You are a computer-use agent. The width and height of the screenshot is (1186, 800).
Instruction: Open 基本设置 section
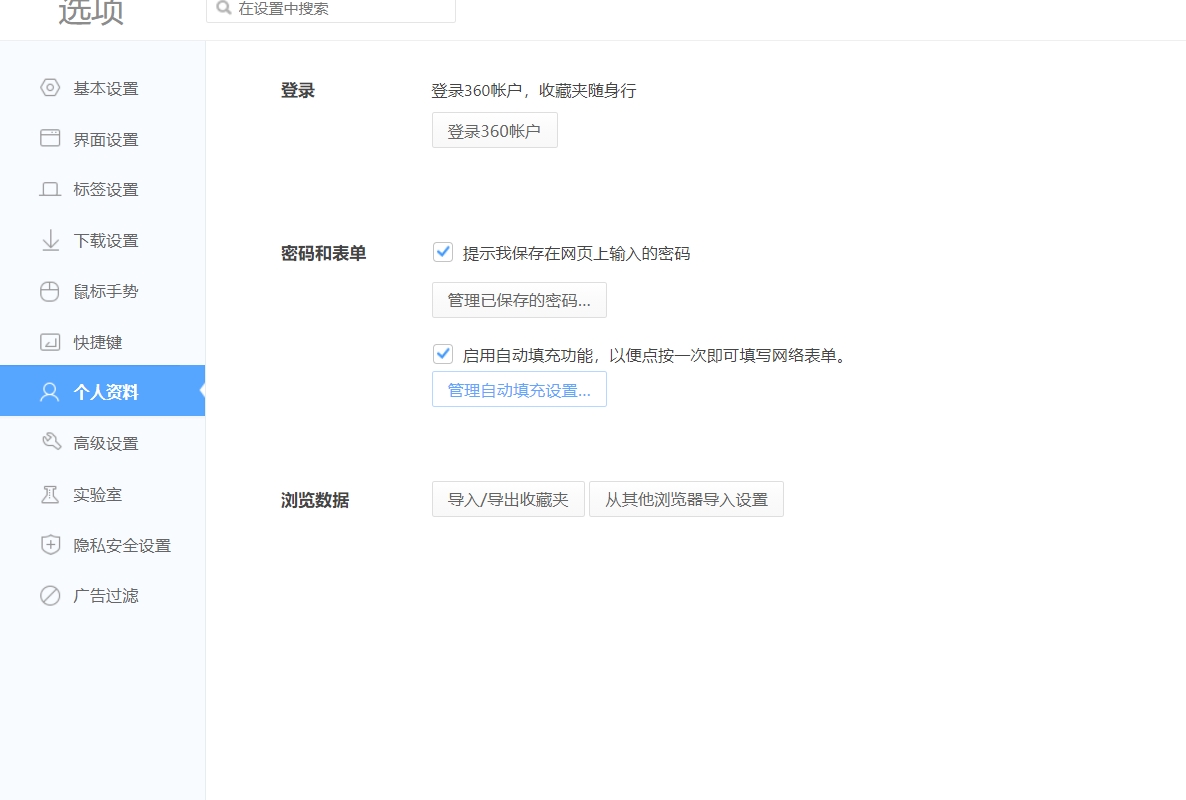(102, 88)
